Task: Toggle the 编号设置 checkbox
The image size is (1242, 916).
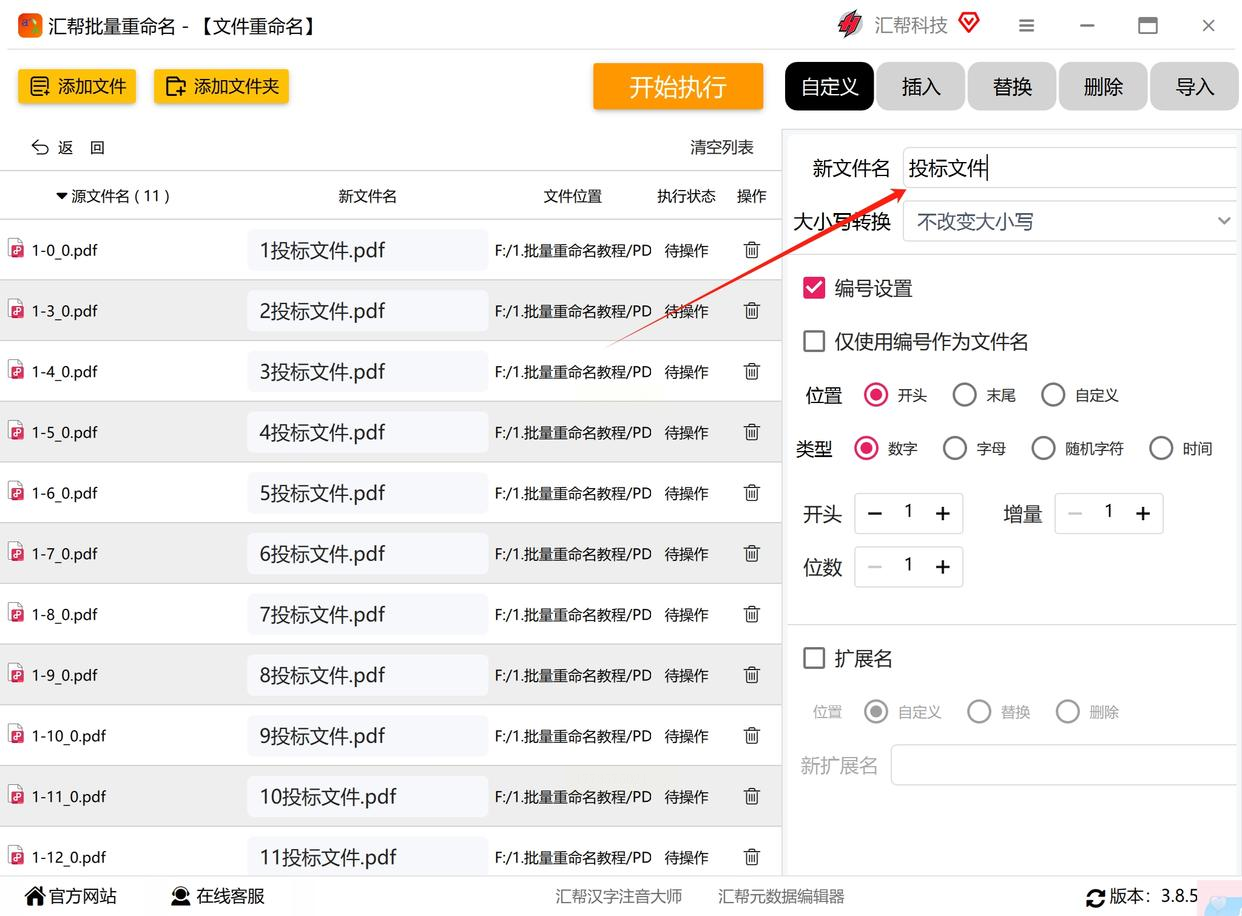Action: coord(814,288)
